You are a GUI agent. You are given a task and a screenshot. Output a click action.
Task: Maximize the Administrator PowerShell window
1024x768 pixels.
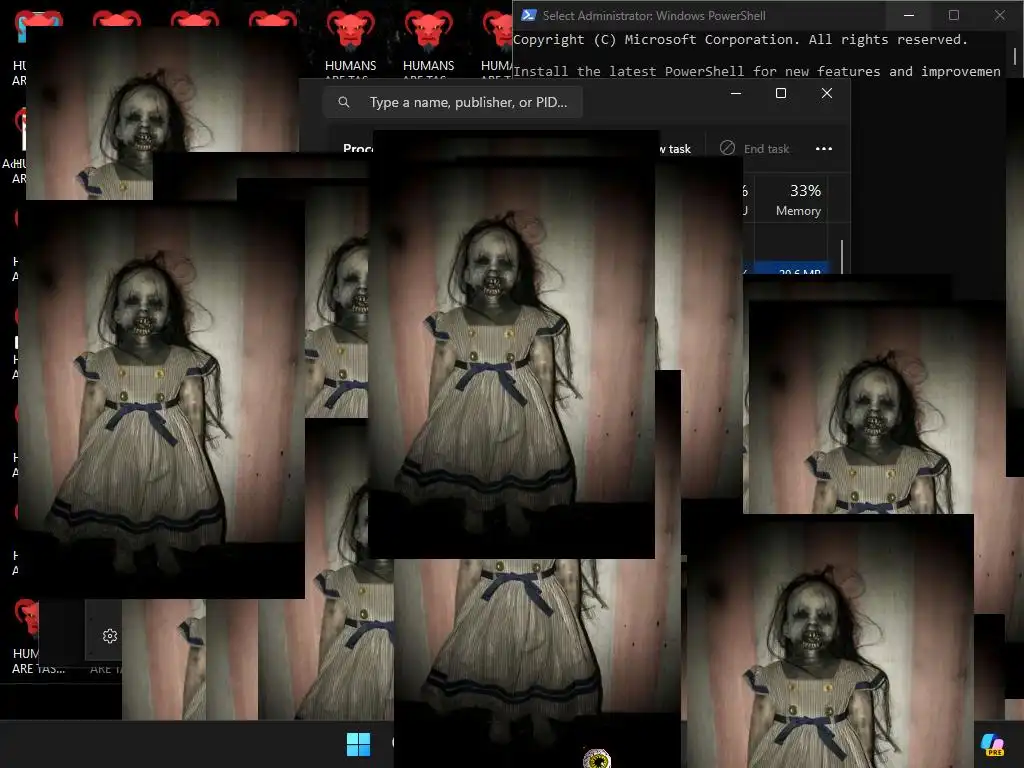click(953, 15)
